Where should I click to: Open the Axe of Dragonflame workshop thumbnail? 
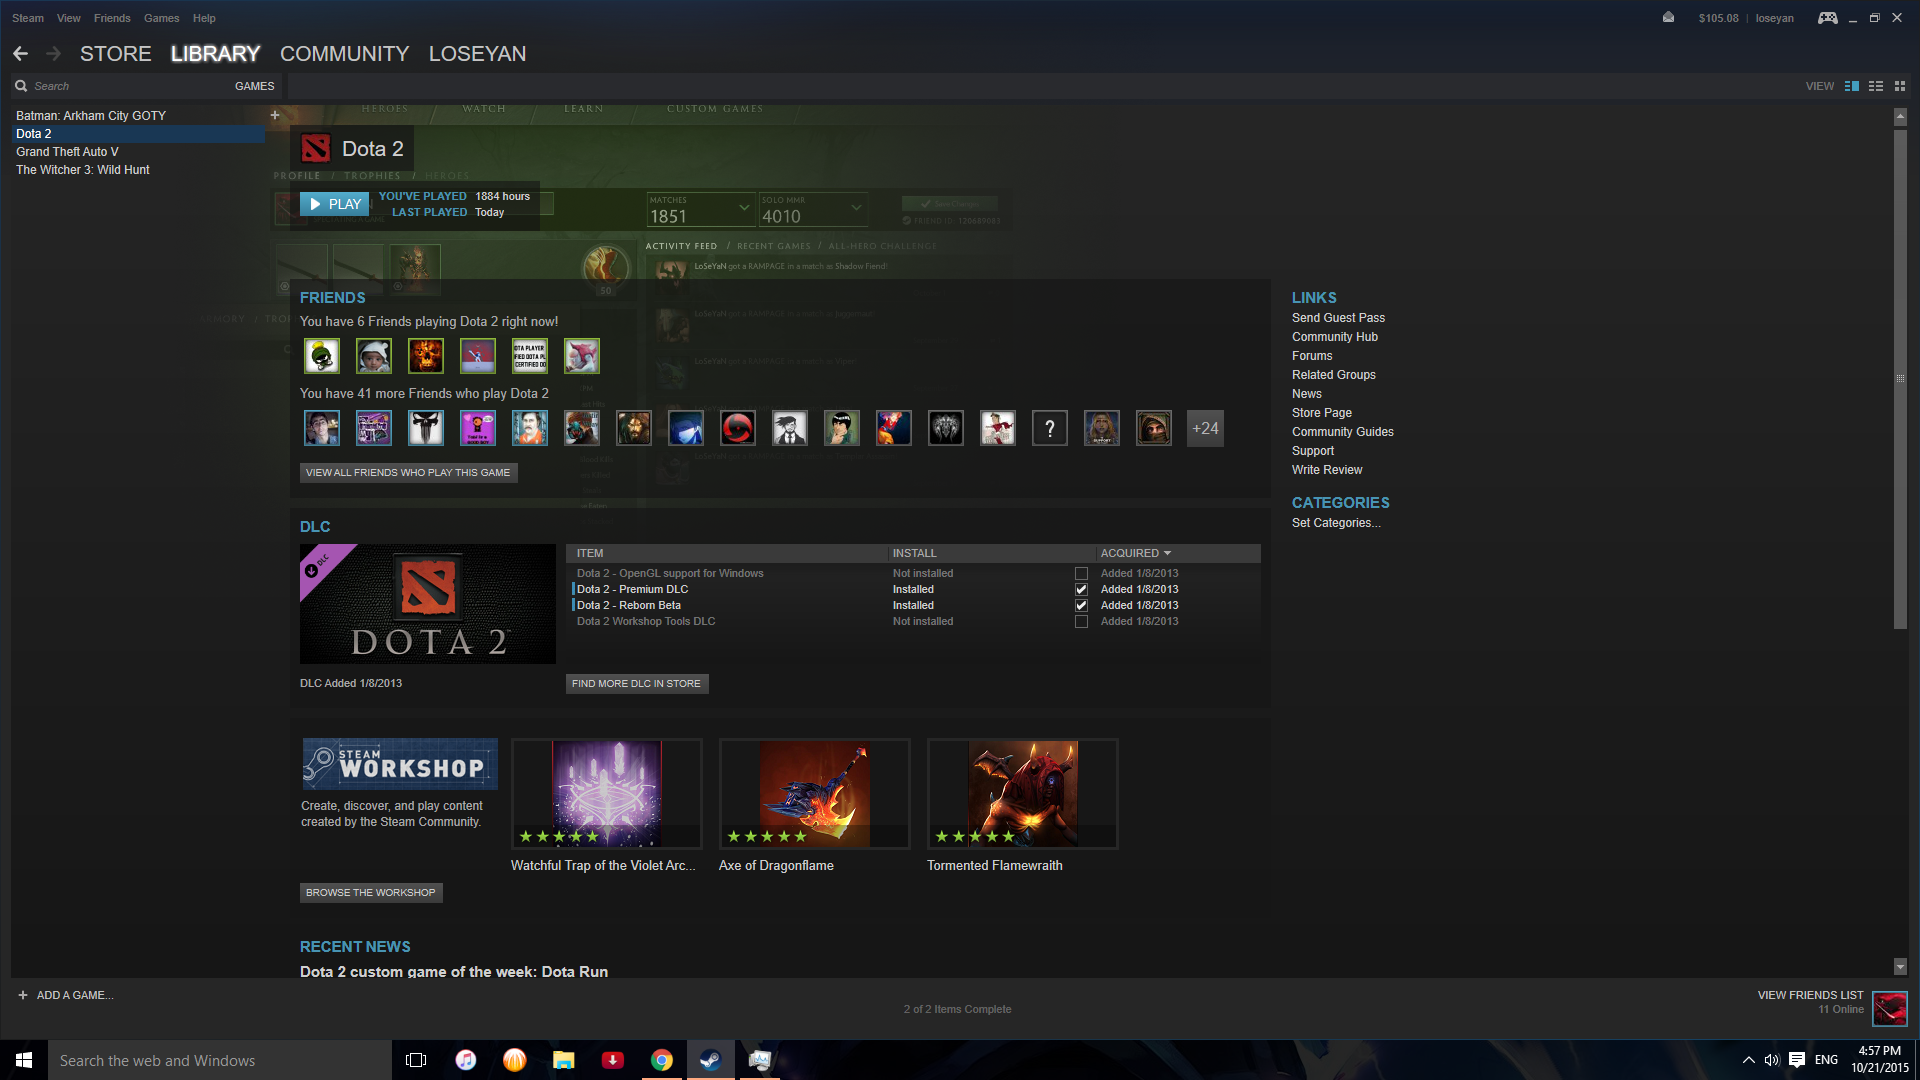point(814,794)
